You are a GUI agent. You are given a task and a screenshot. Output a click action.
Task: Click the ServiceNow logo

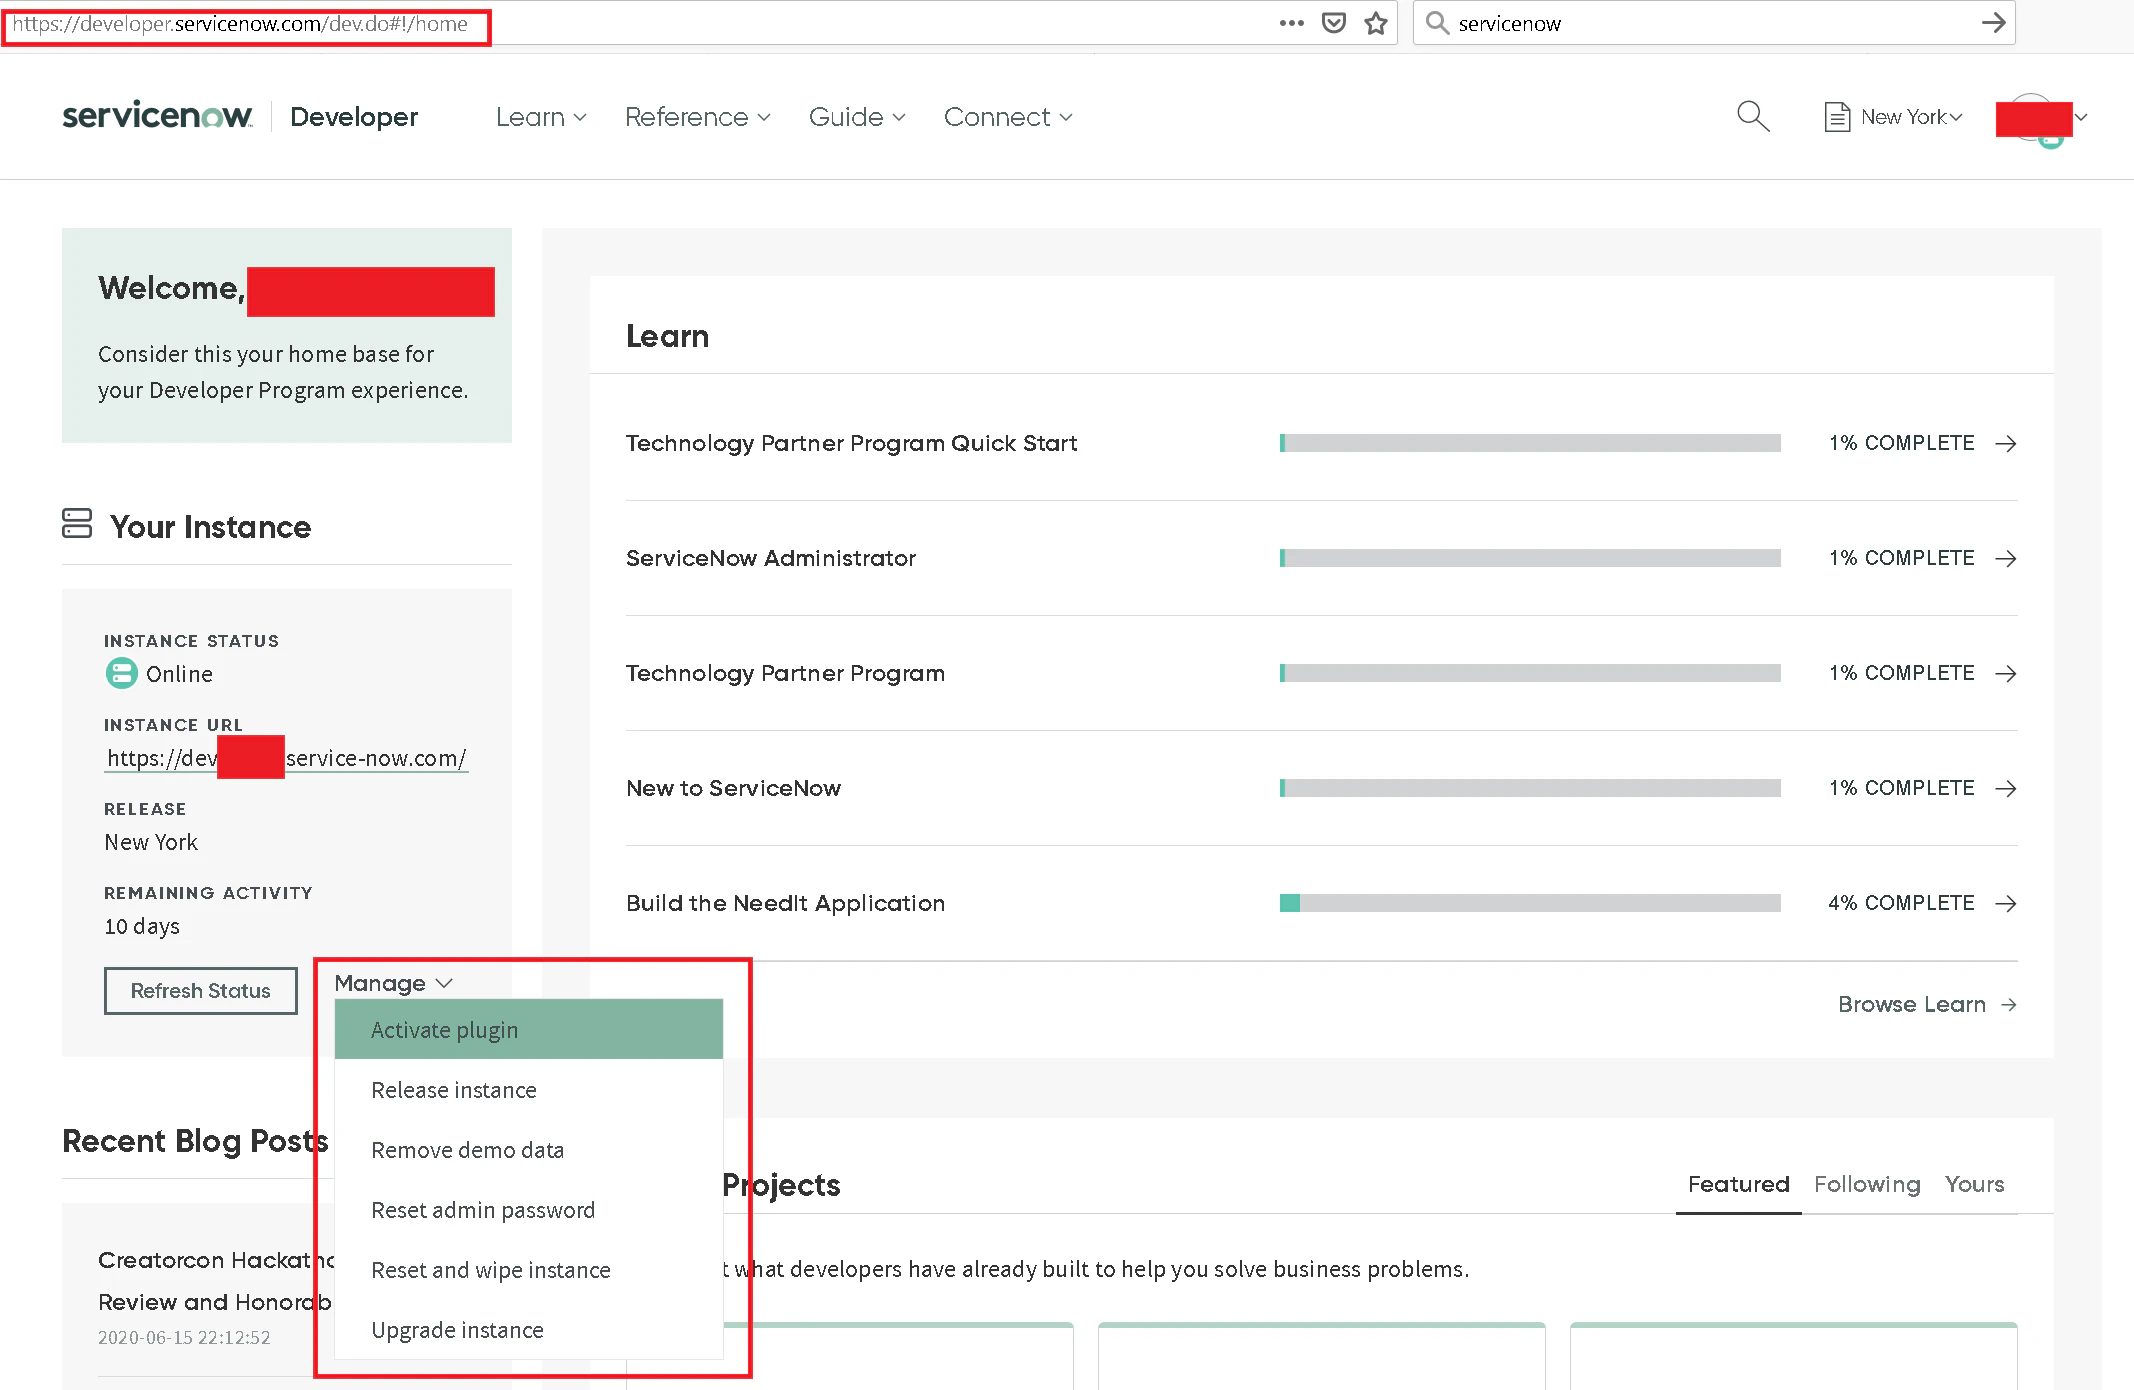pos(157,116)
